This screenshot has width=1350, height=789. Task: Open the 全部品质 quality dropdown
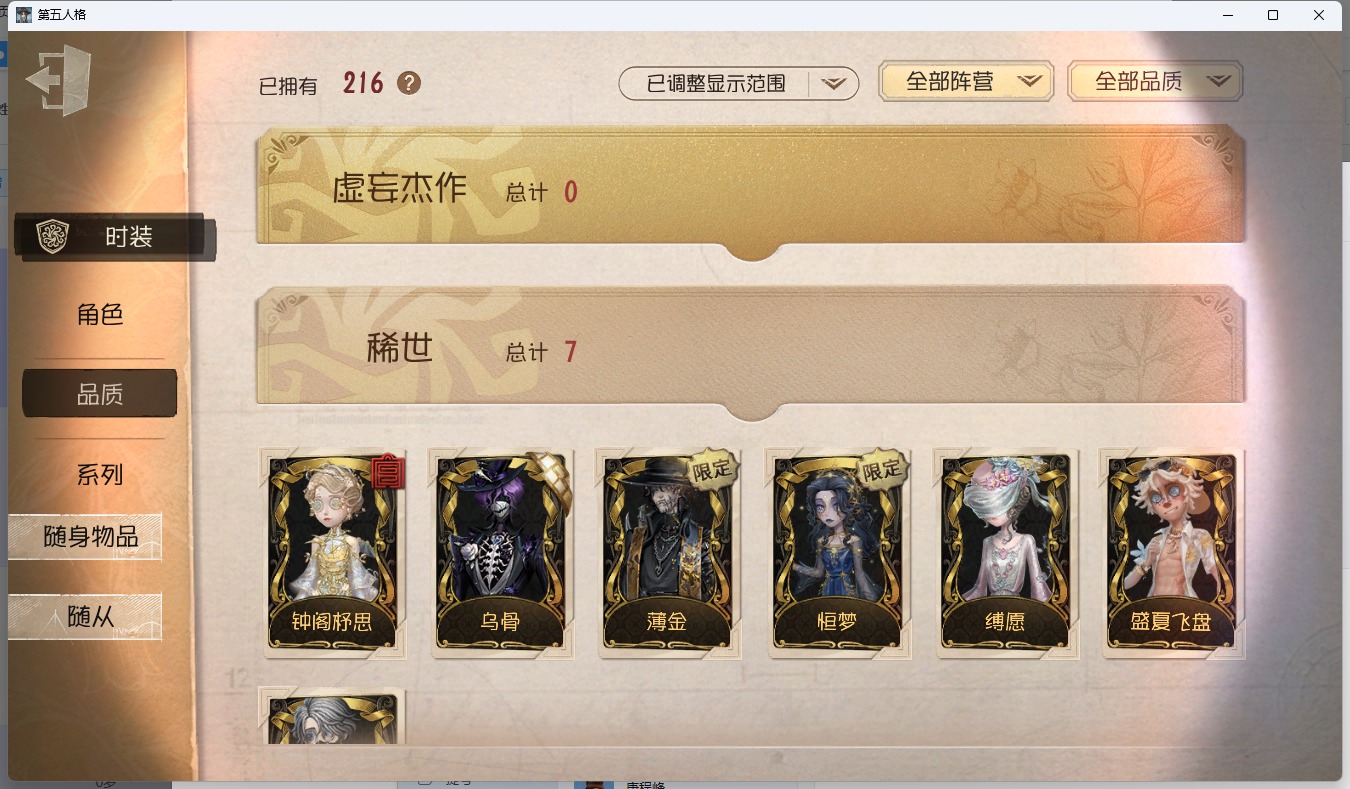(1155, 82)
